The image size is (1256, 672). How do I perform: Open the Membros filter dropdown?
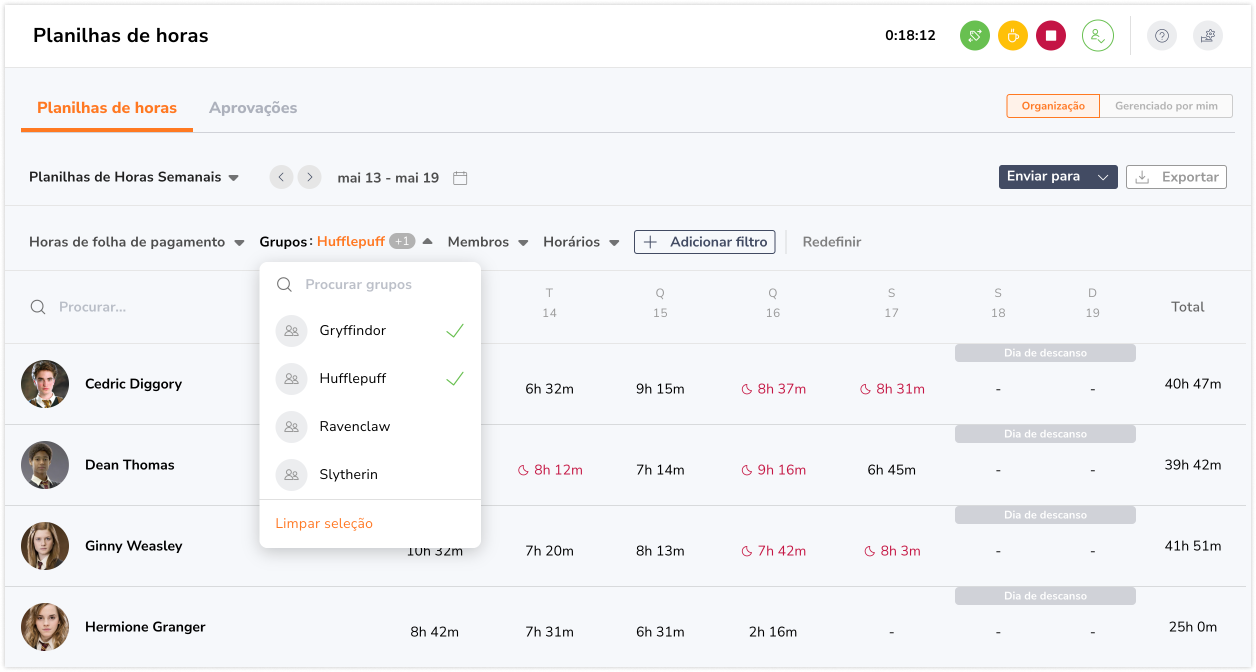(487, 242)
